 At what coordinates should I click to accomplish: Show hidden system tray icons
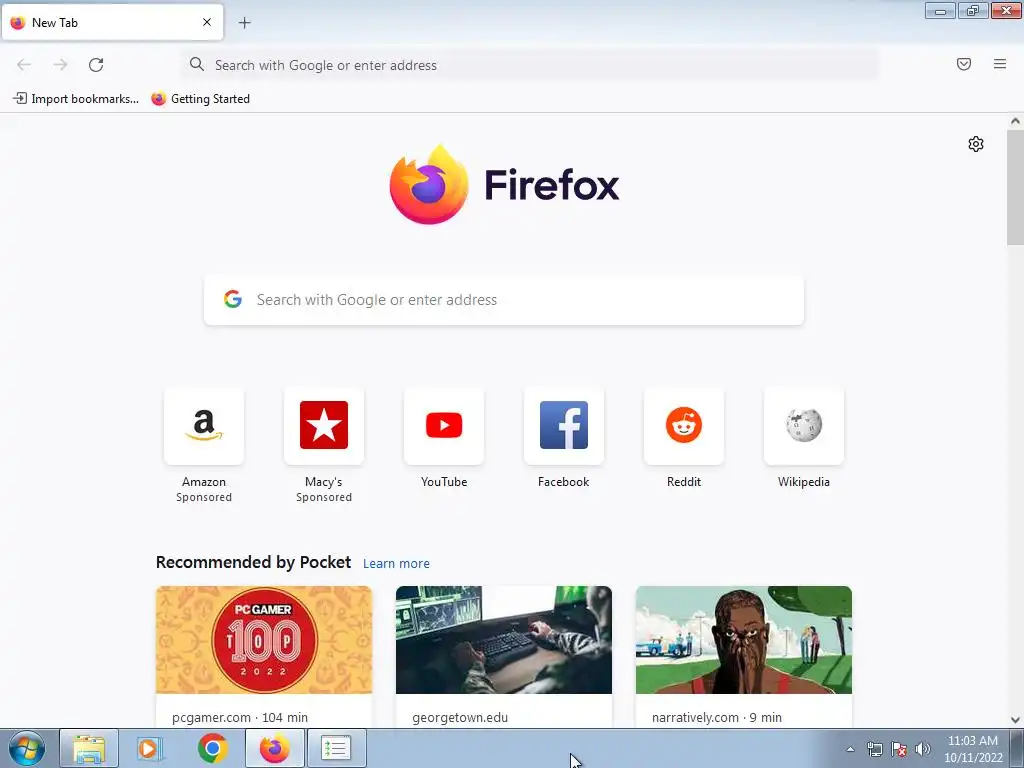(x=850, y=749)
